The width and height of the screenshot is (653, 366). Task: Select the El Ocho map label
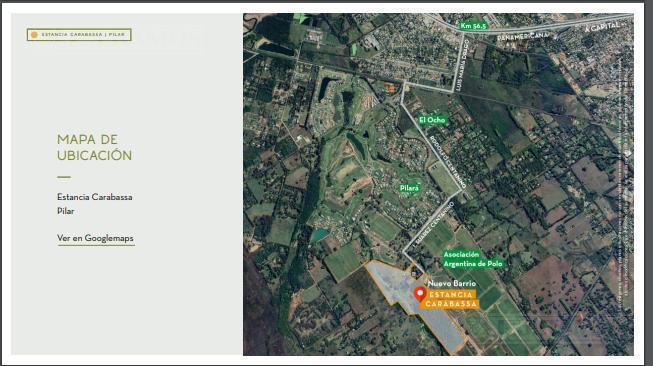pos(432,120)
